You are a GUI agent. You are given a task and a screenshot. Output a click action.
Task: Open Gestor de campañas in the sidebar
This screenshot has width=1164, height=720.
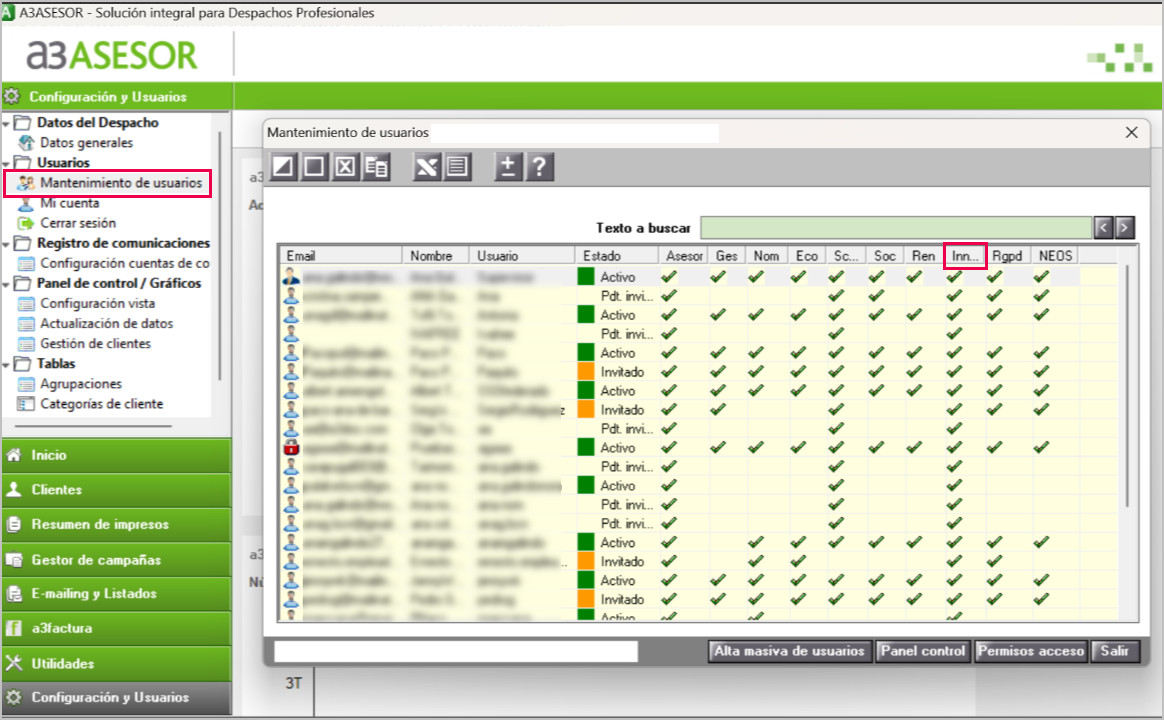(117, 560)
